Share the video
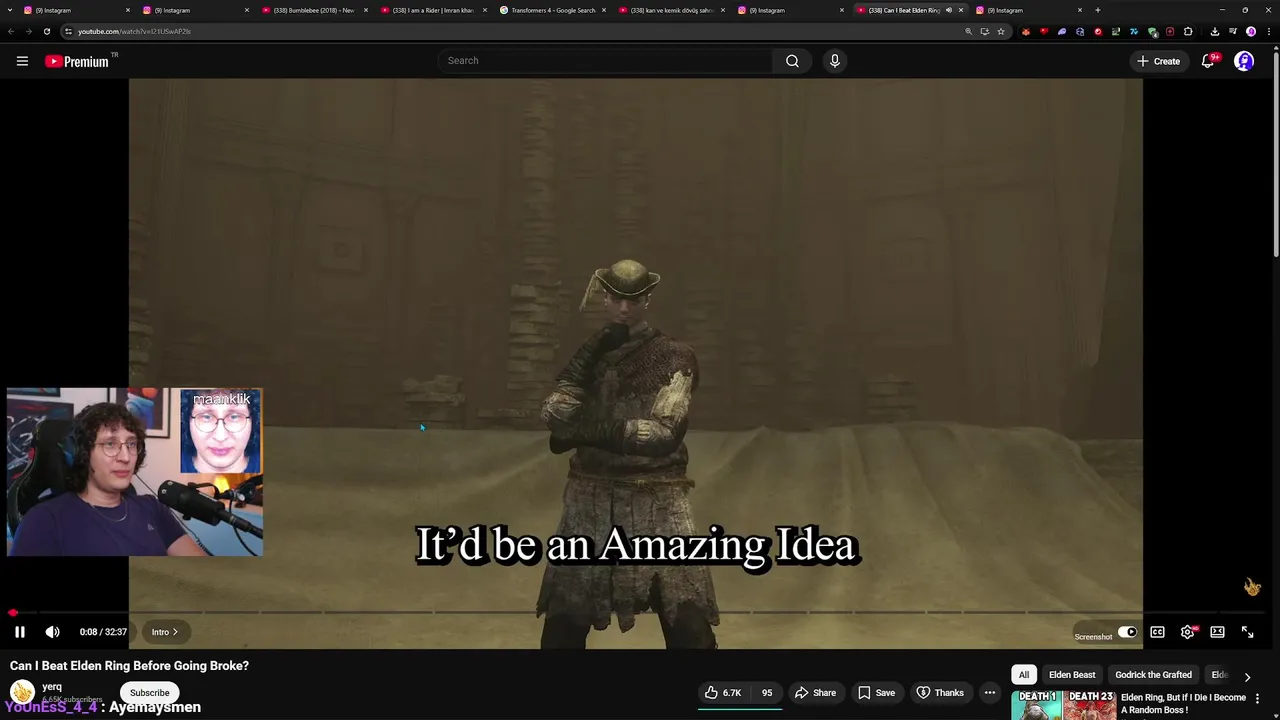The width and height of the screenshot is (1280, 720). pyautogui.click(x=815, y=693)
